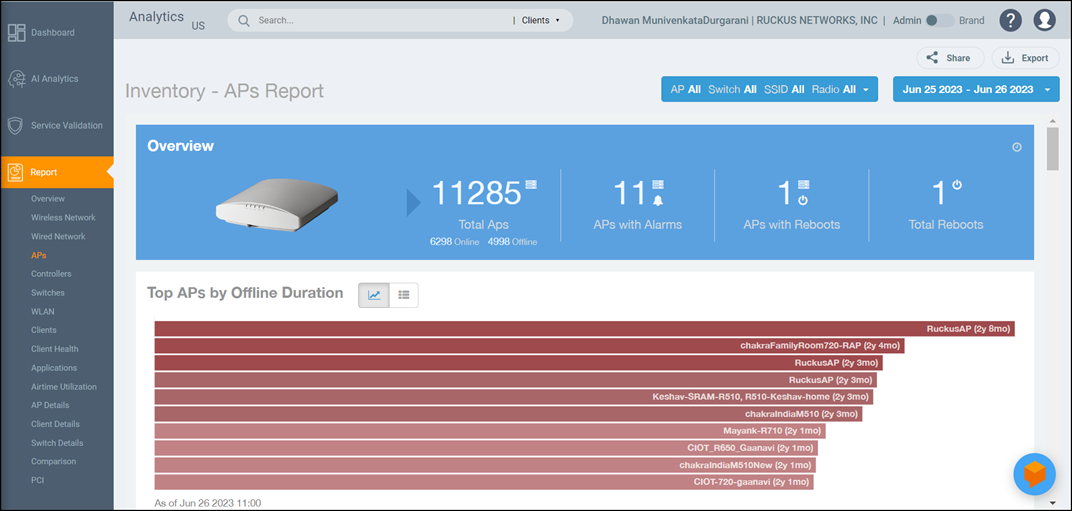Click the chakraFamilyRoom720-RAP bar
Image resolution: width=1072 pixels, height=511 pixels.
point(529,345)
